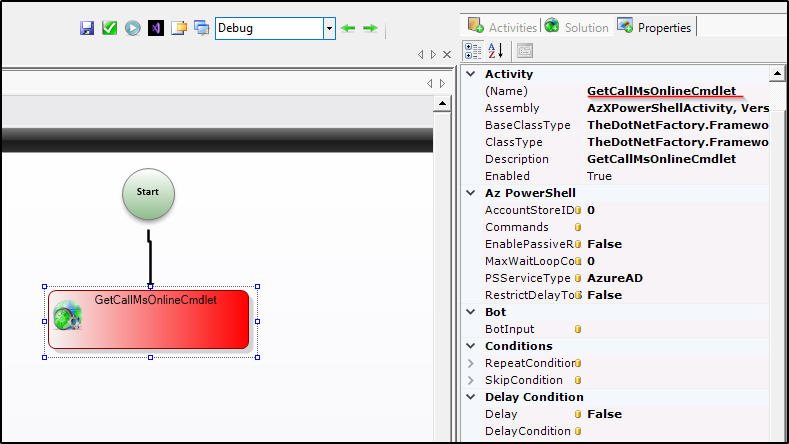Click the AccountStoreID value 0
The height and width of the screenshot is (444, 789).
[x=591, y=210]
